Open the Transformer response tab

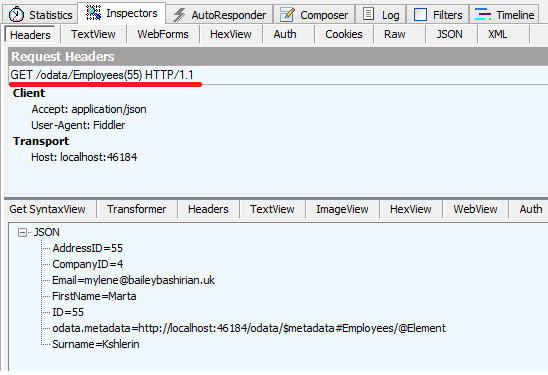coord(137,209)
